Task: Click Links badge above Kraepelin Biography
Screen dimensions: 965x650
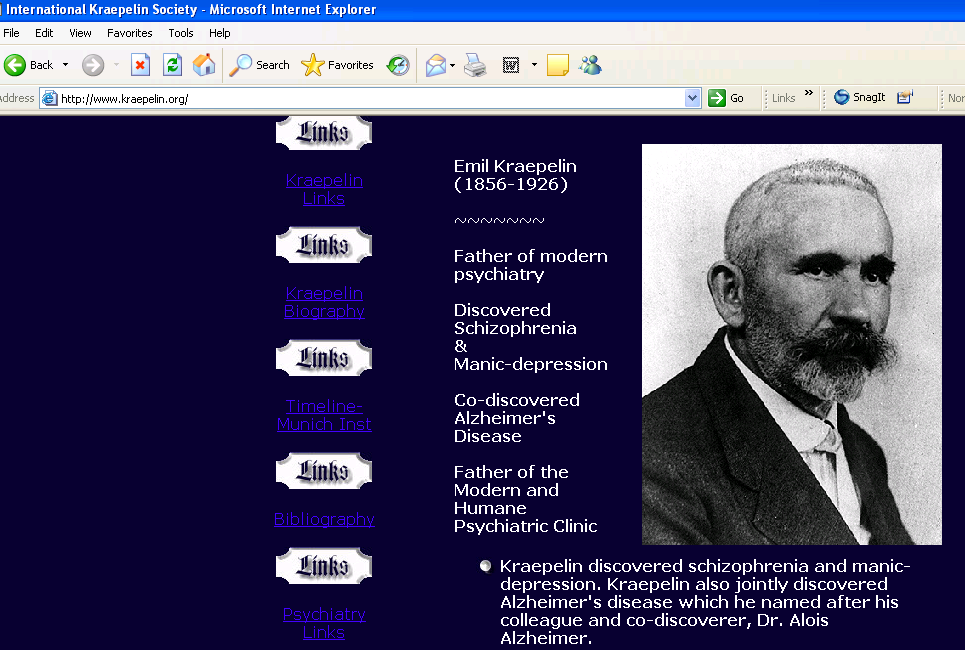Action: coord(324,245)
